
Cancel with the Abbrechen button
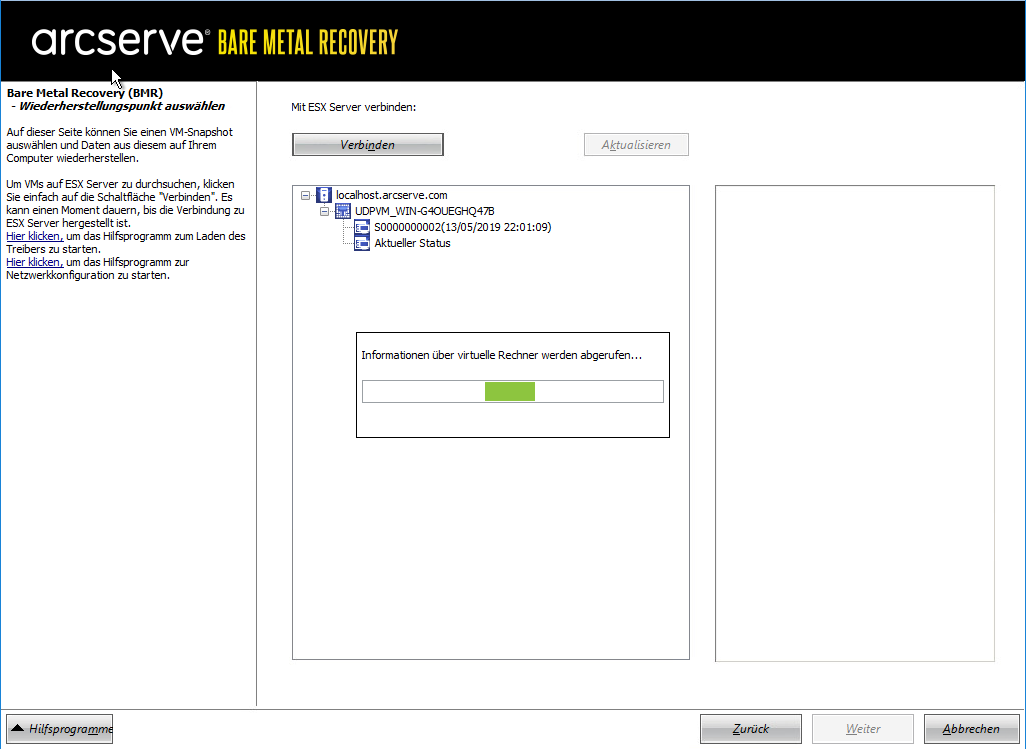tap(971, 729)
